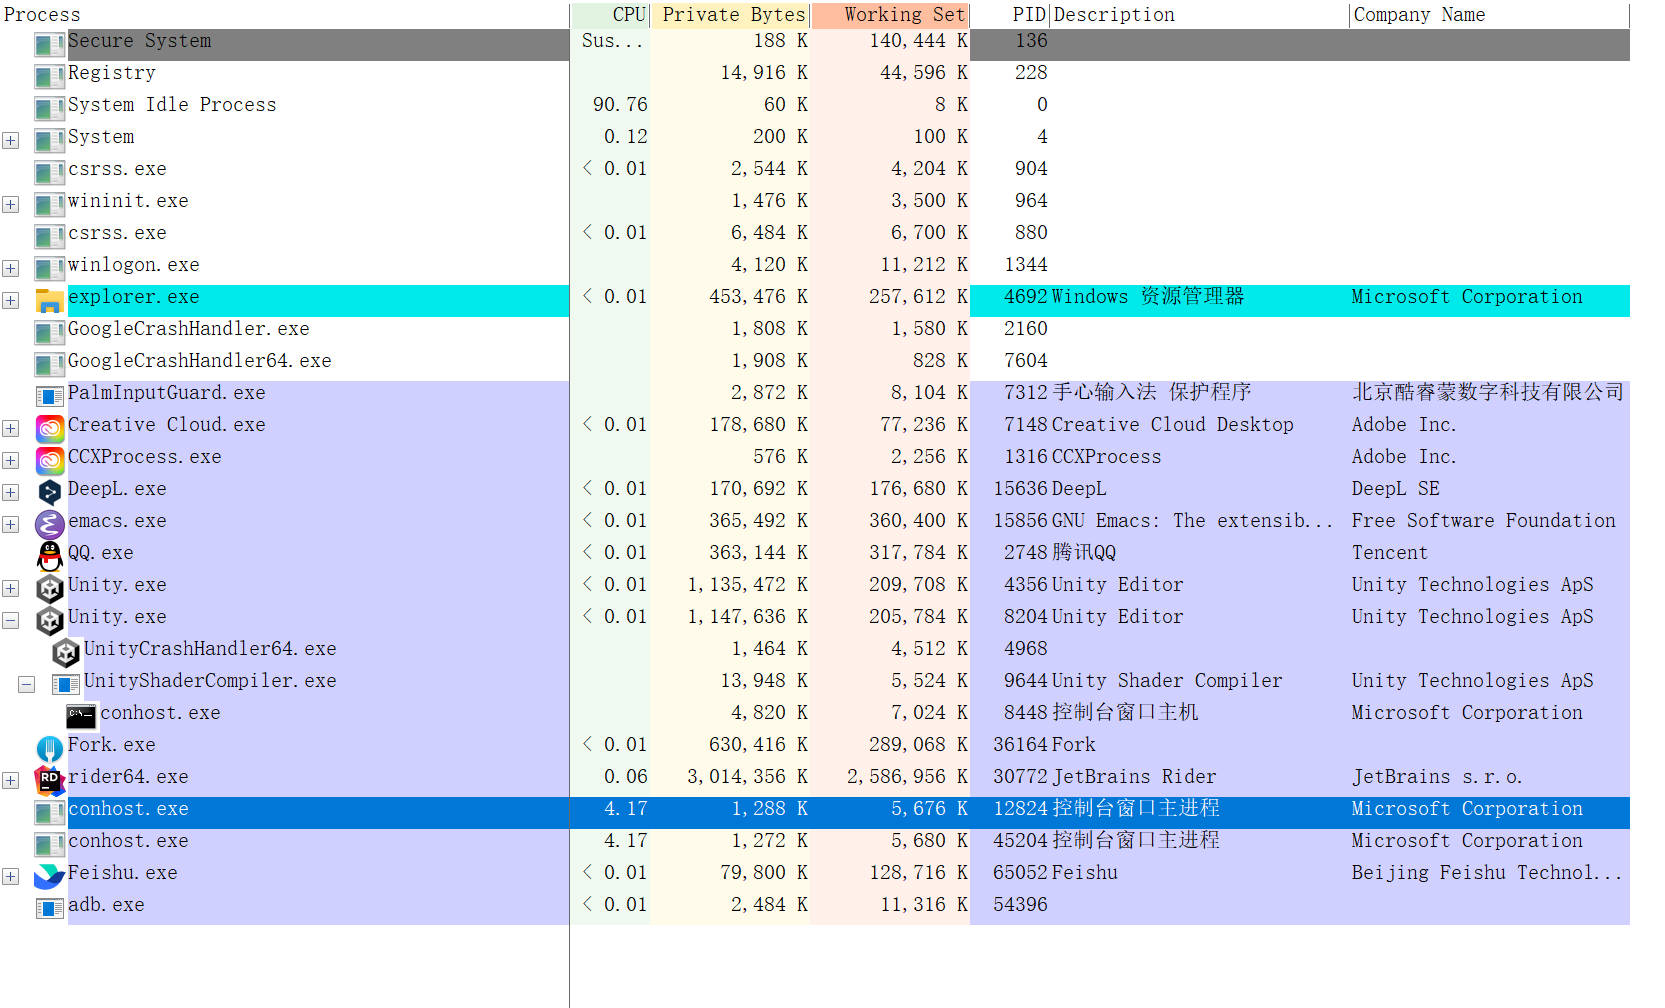Click the rider64.exe icon

[x=49, y=779]
